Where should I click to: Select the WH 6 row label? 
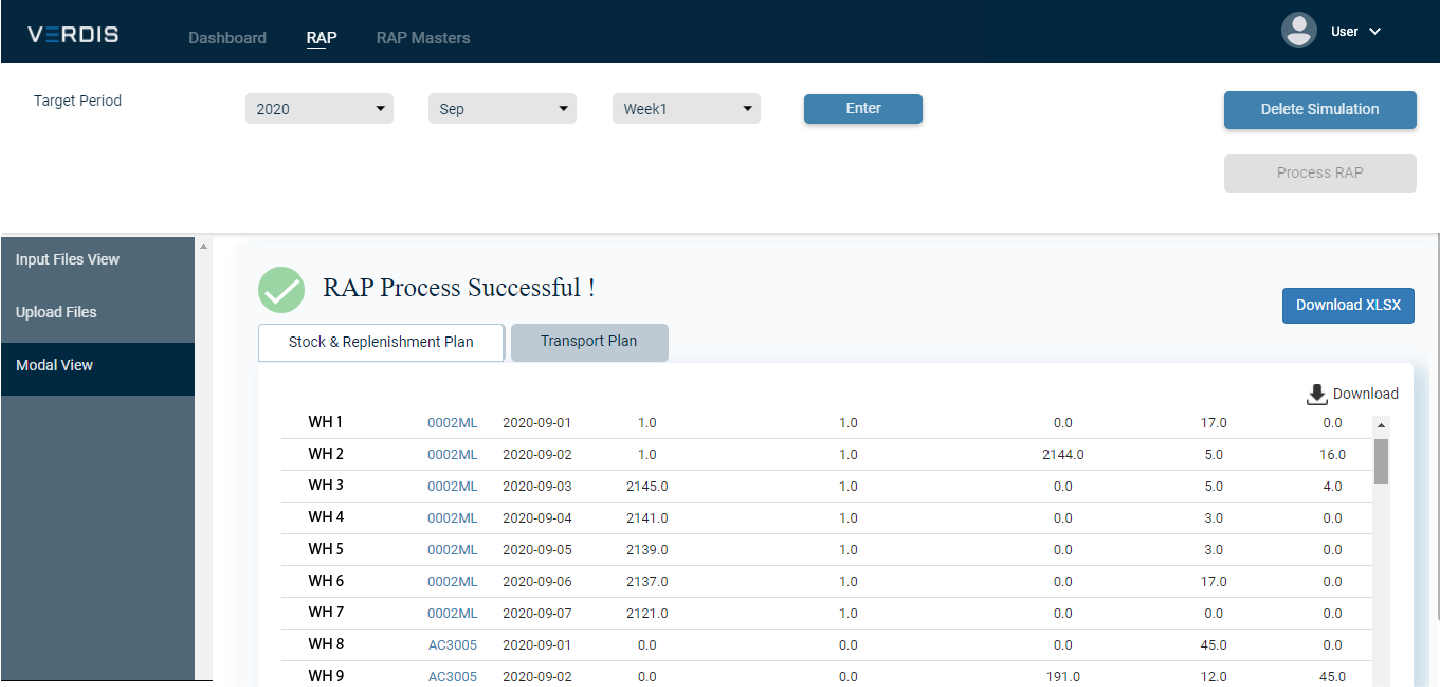[x=326, y=581]
